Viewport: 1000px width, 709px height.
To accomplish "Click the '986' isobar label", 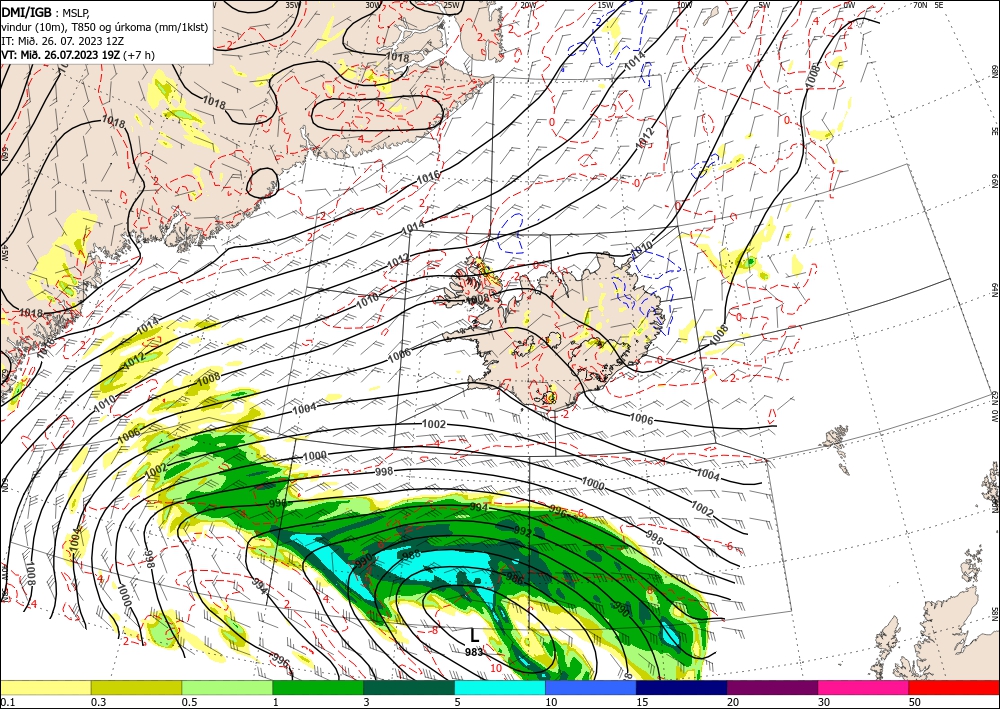I will coord(514,577).
